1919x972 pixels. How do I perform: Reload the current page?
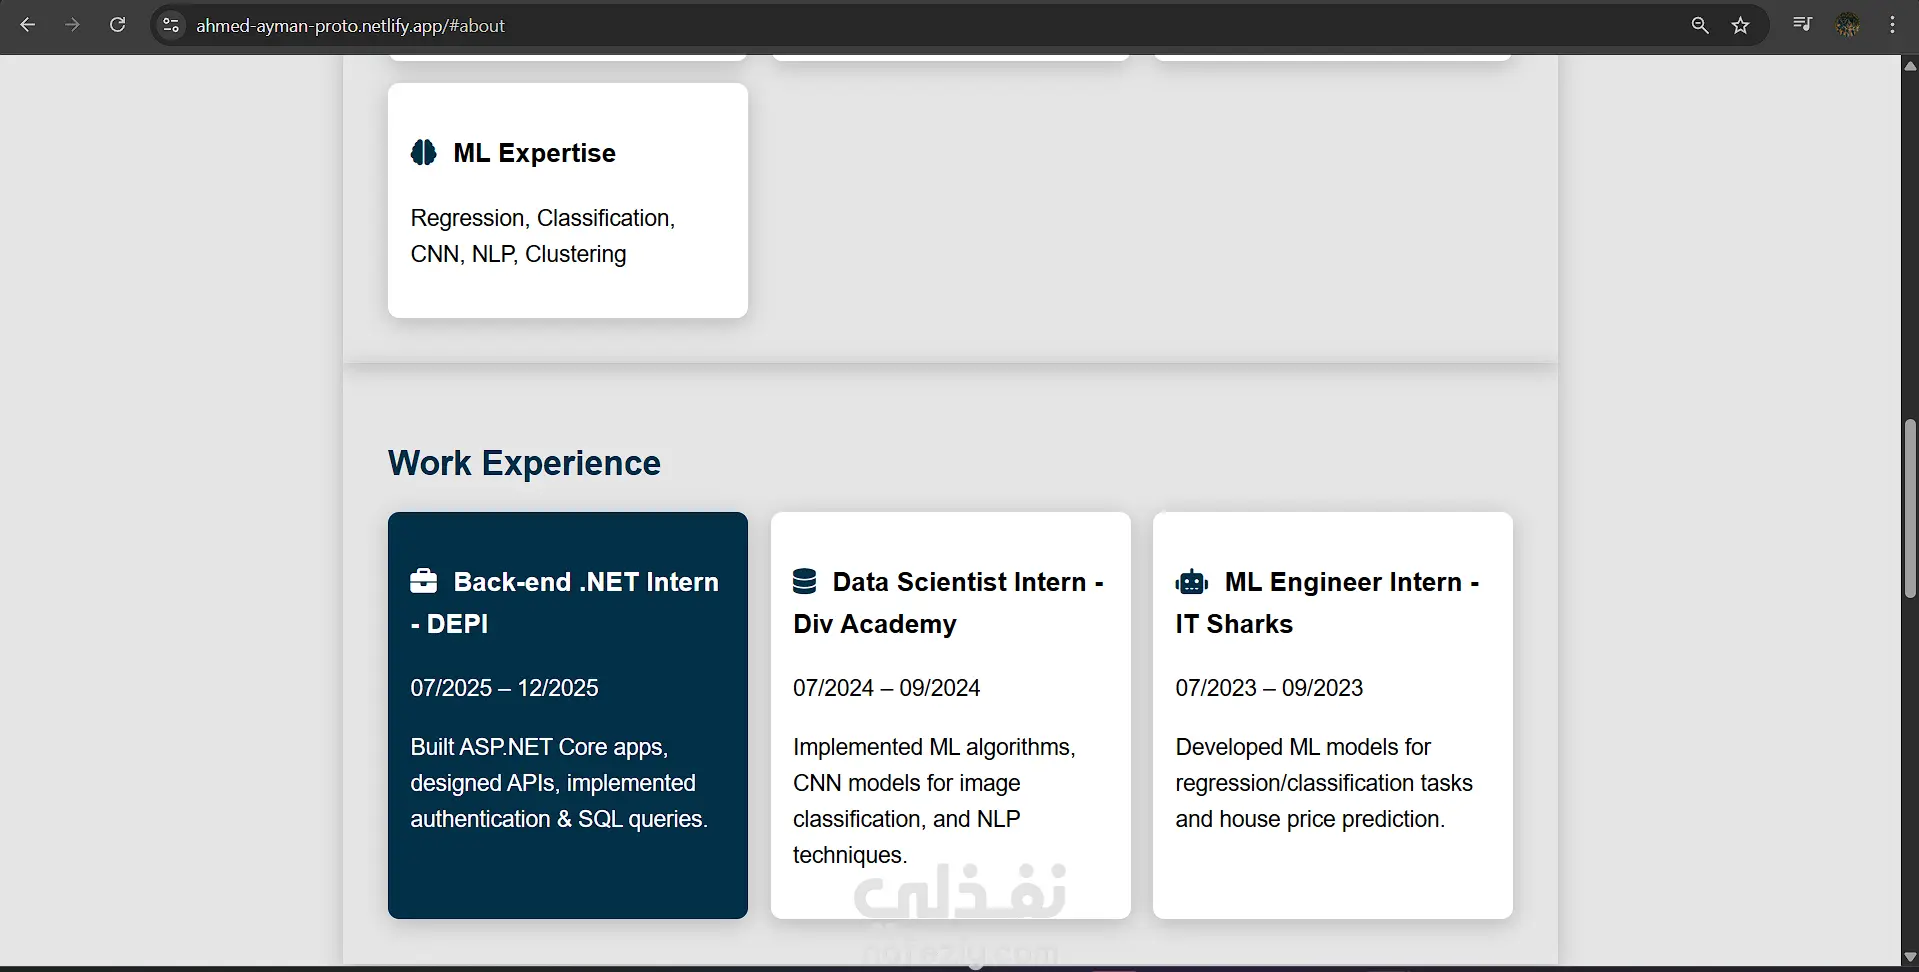click(117, 25)
